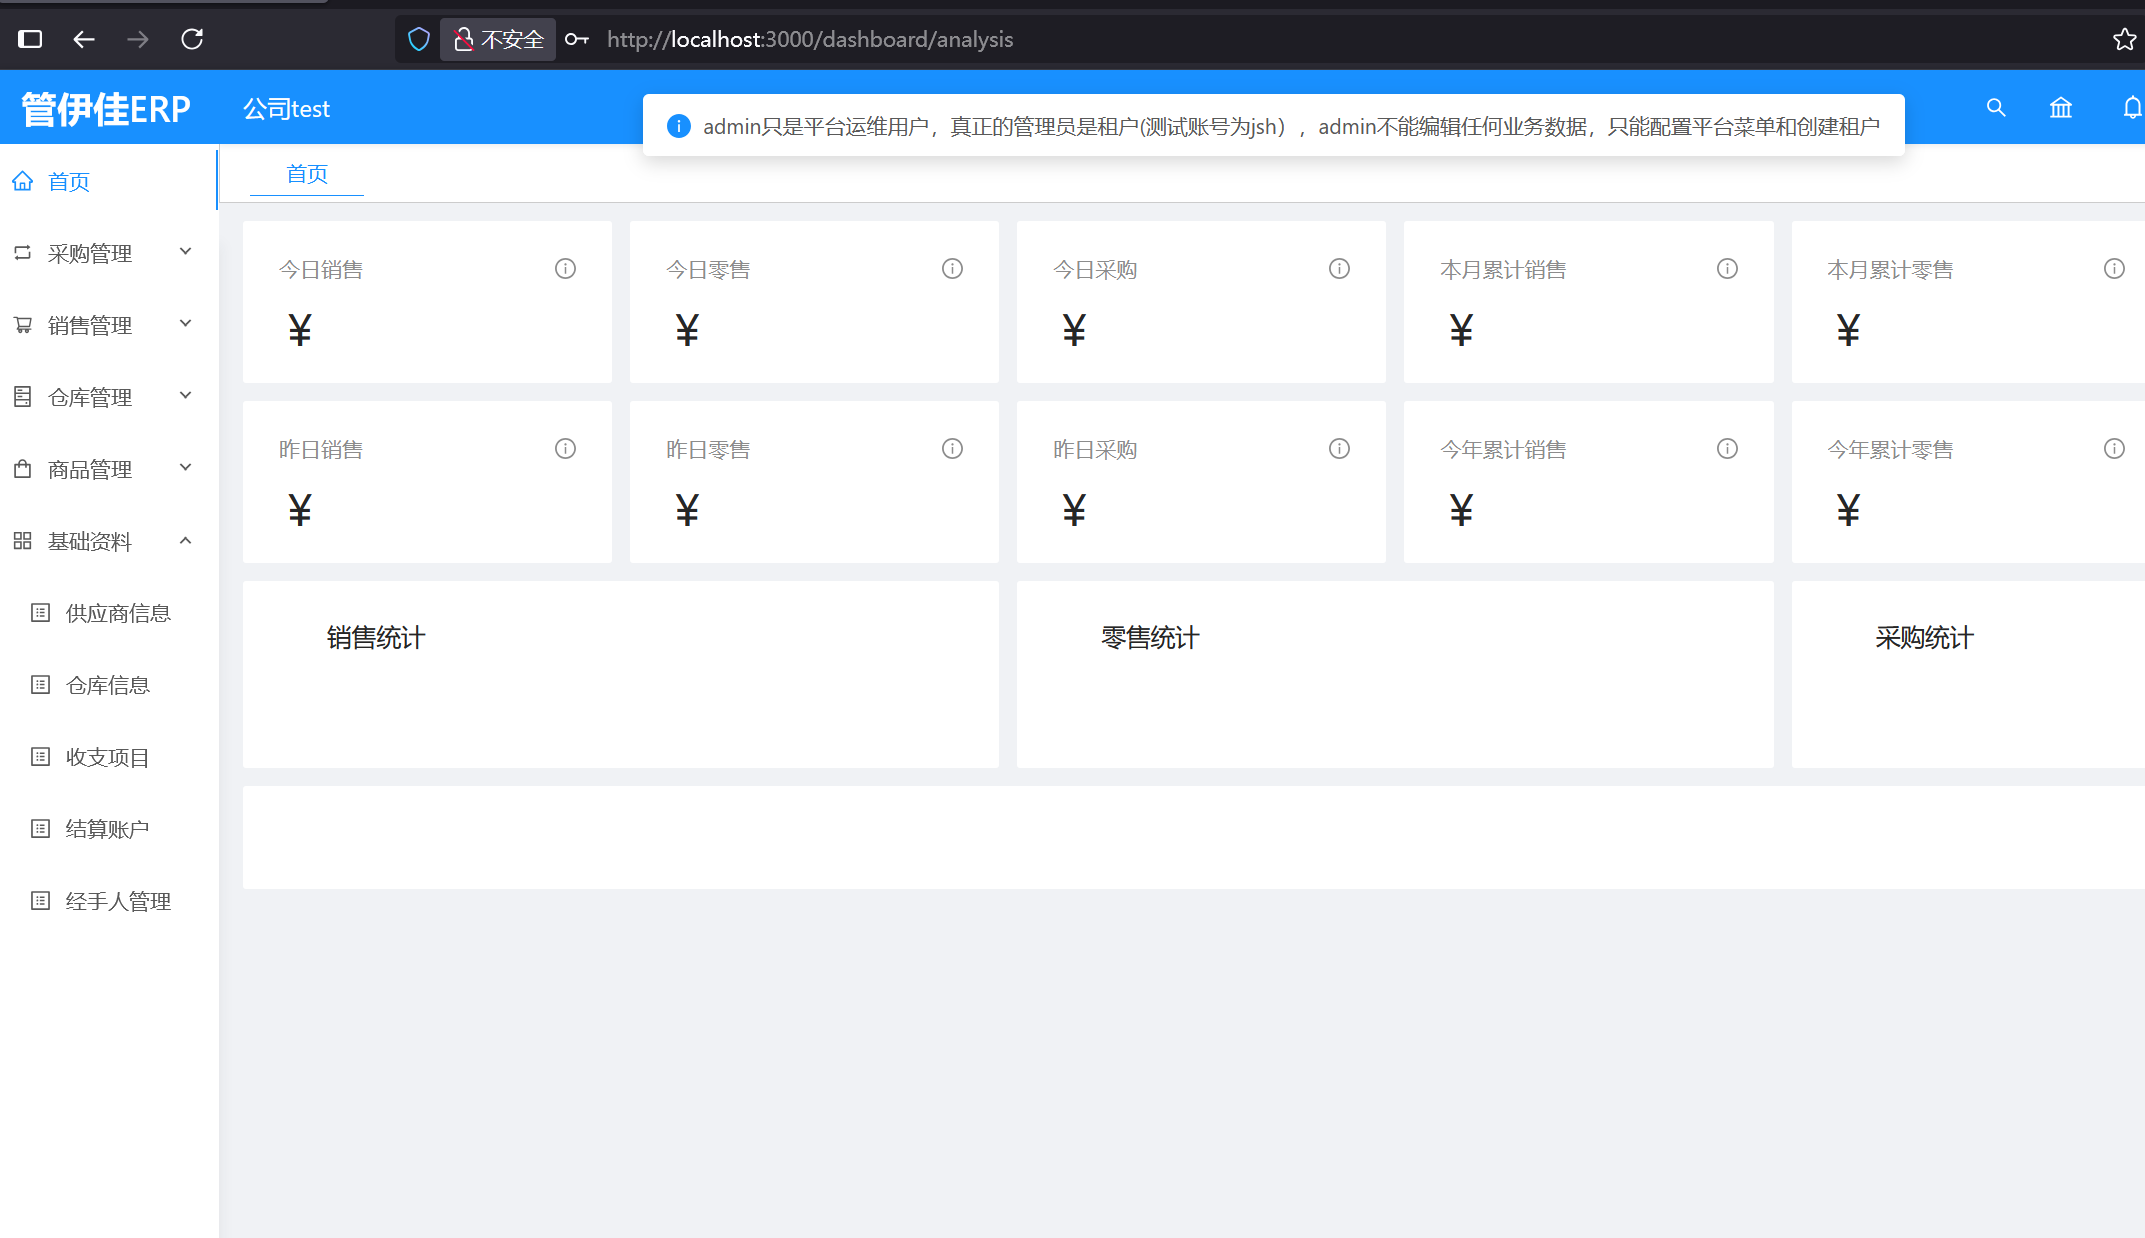The width and height of the screenshot is (2145, 1238).
Task: Open the notification bell icon
Action: pyautogui.click(x=2131, y=108)
